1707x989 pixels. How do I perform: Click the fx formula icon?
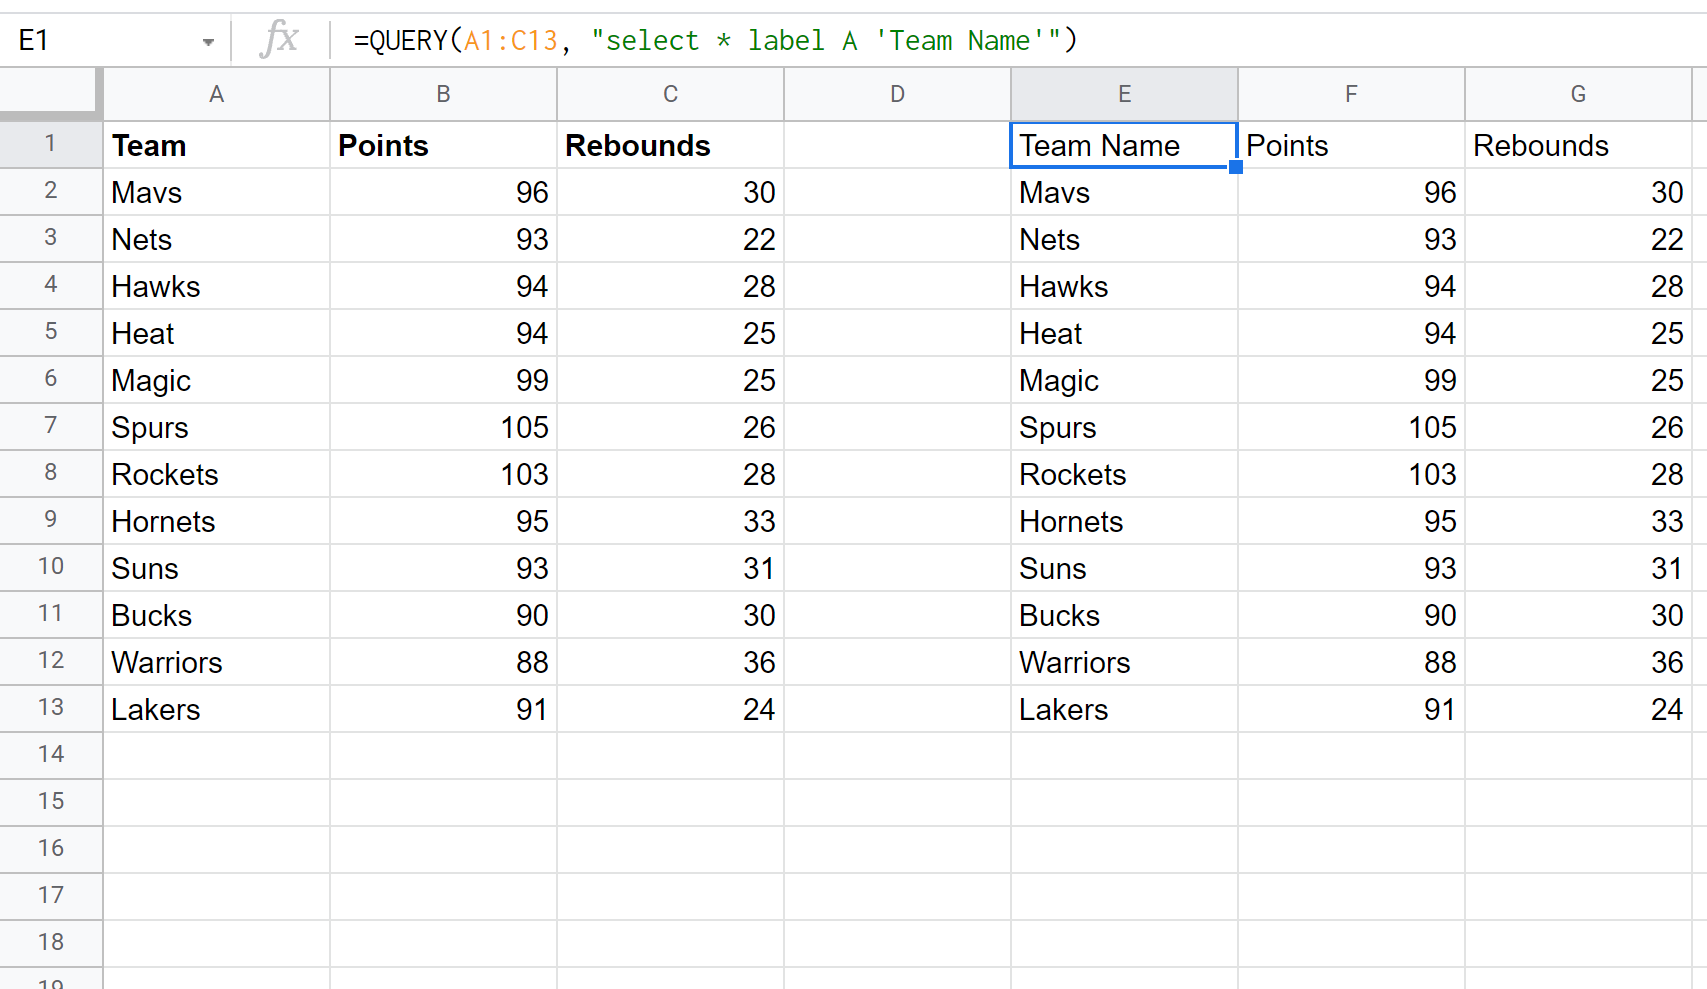[281, 40]
